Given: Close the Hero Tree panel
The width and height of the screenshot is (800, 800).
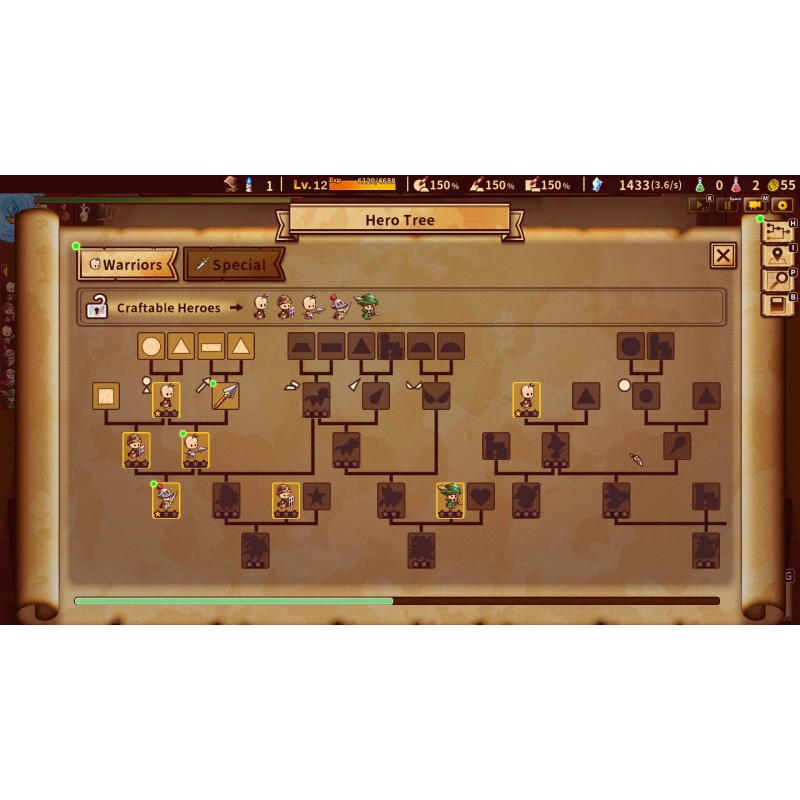Looking at the screenshot, I should (x=723, y=256).
